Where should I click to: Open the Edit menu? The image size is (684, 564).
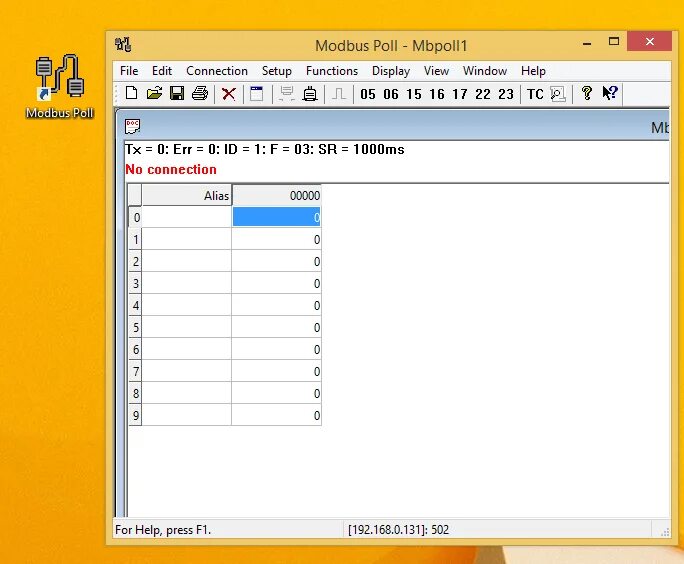click(x=162, y=71)
